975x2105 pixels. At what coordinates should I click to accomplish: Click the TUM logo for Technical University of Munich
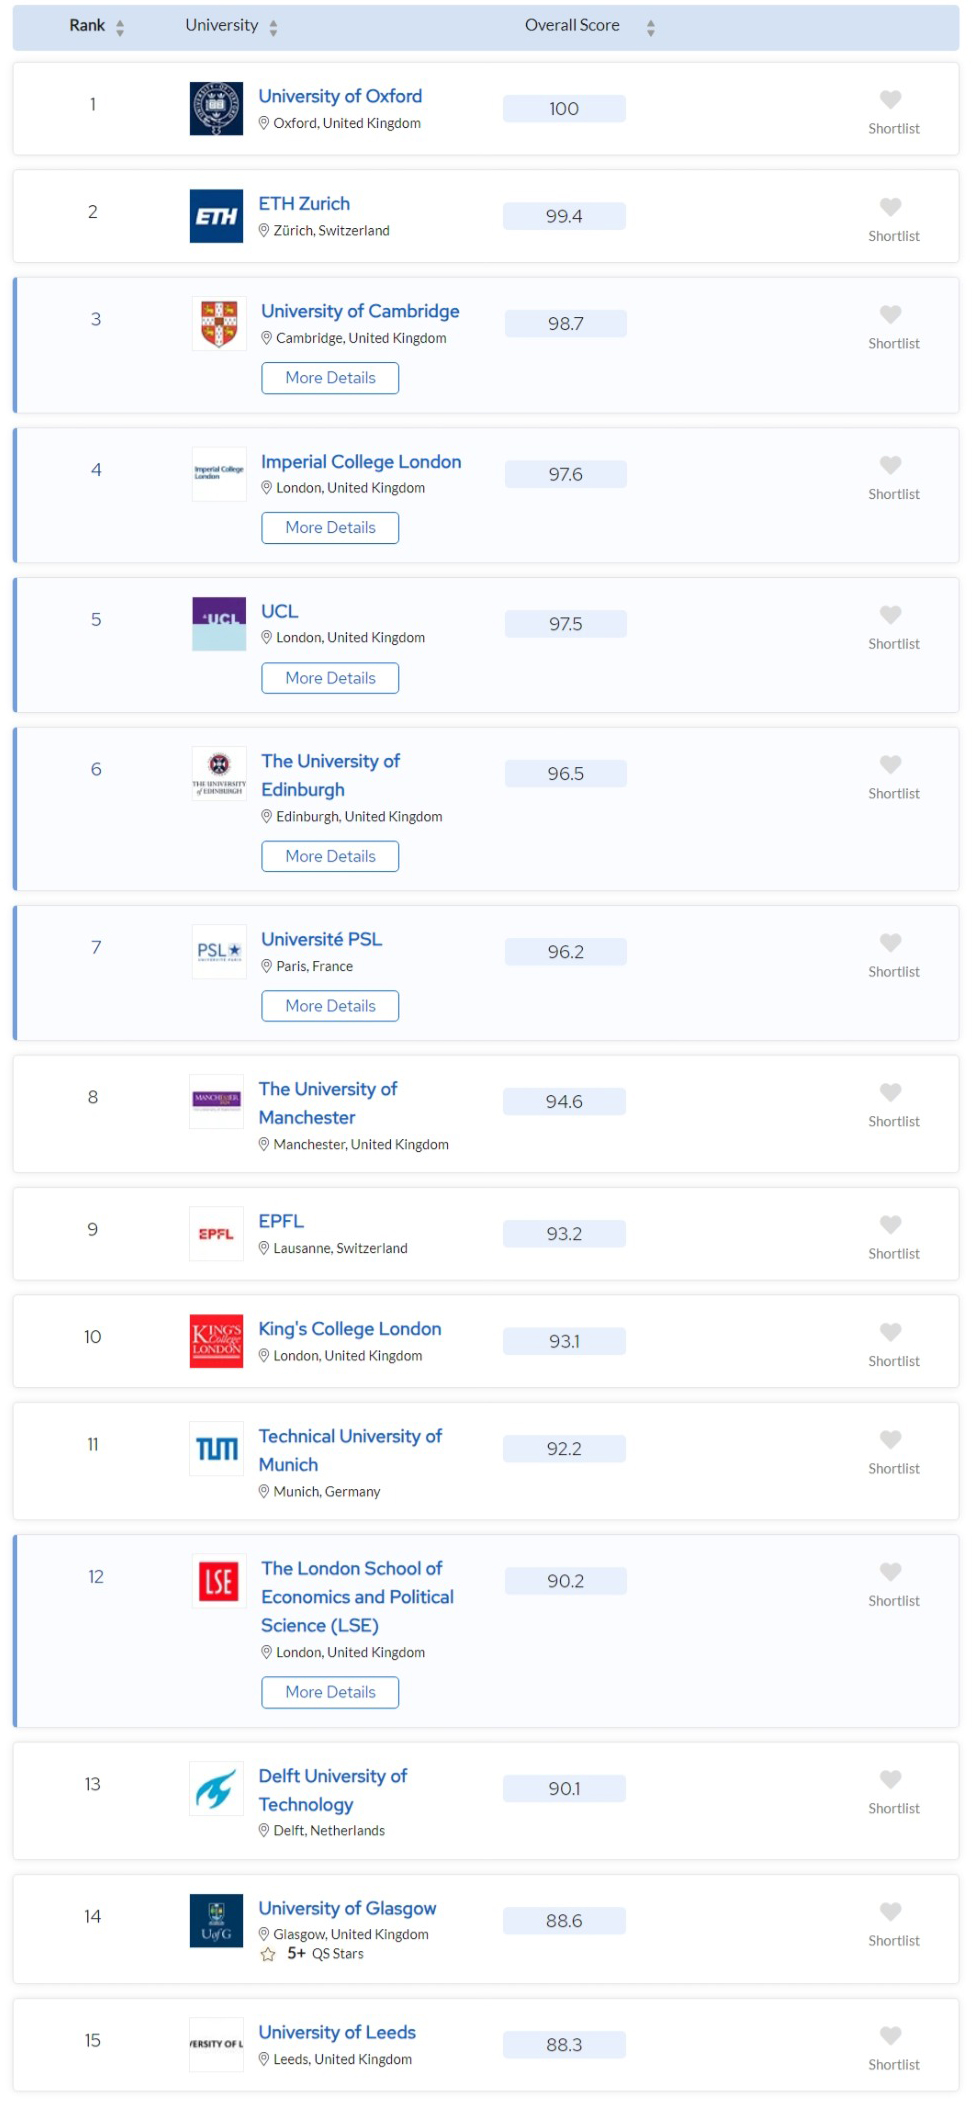pyautogui.click(x=216, y=1449)
